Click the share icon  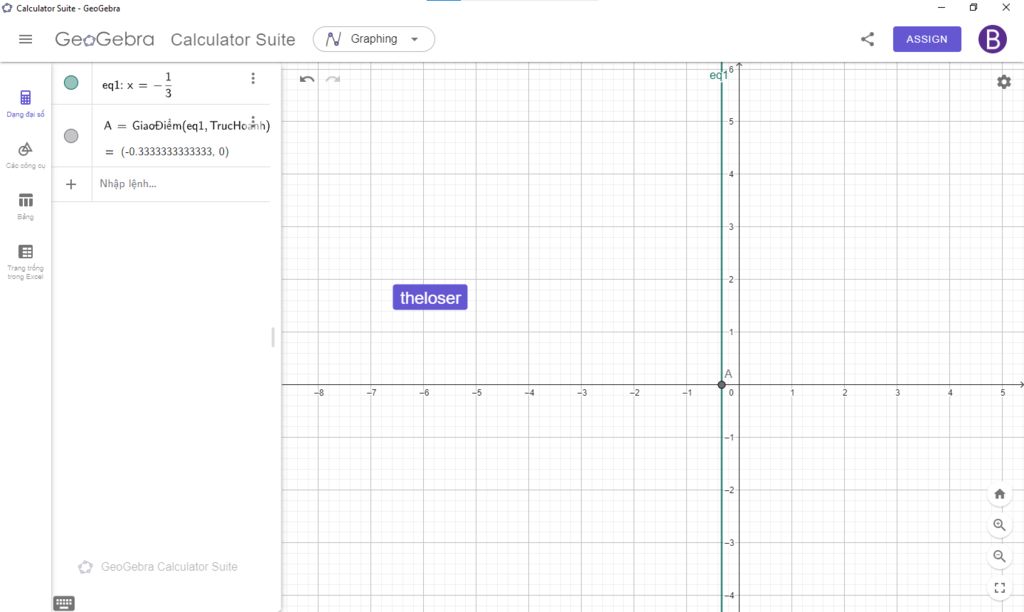point(867,39)
